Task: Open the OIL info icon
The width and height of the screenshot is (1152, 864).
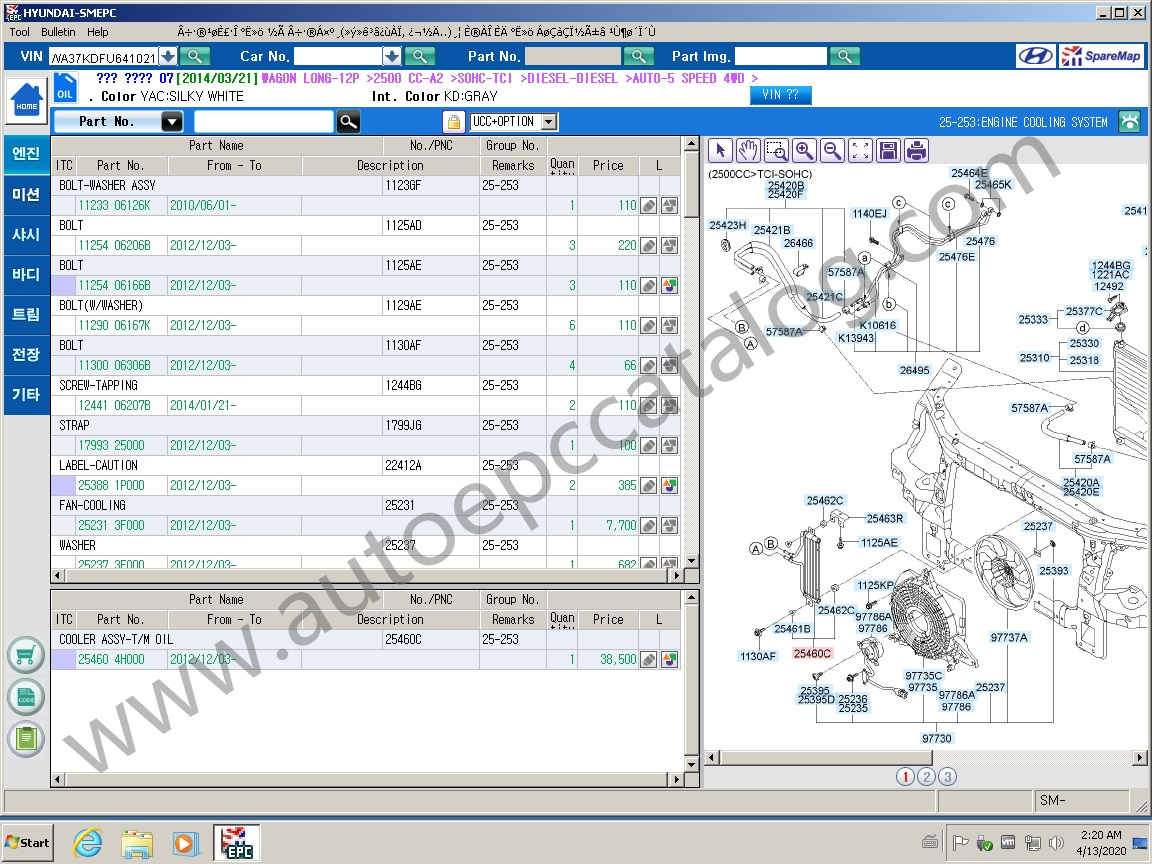Action: 65,87
